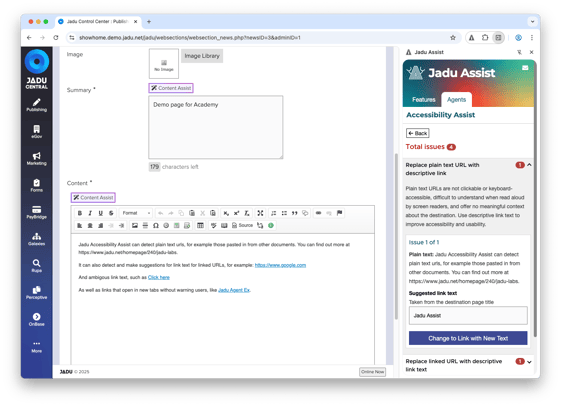Toggle italic formatting in the content editor
Screen dimensions: 561x406
90,213
